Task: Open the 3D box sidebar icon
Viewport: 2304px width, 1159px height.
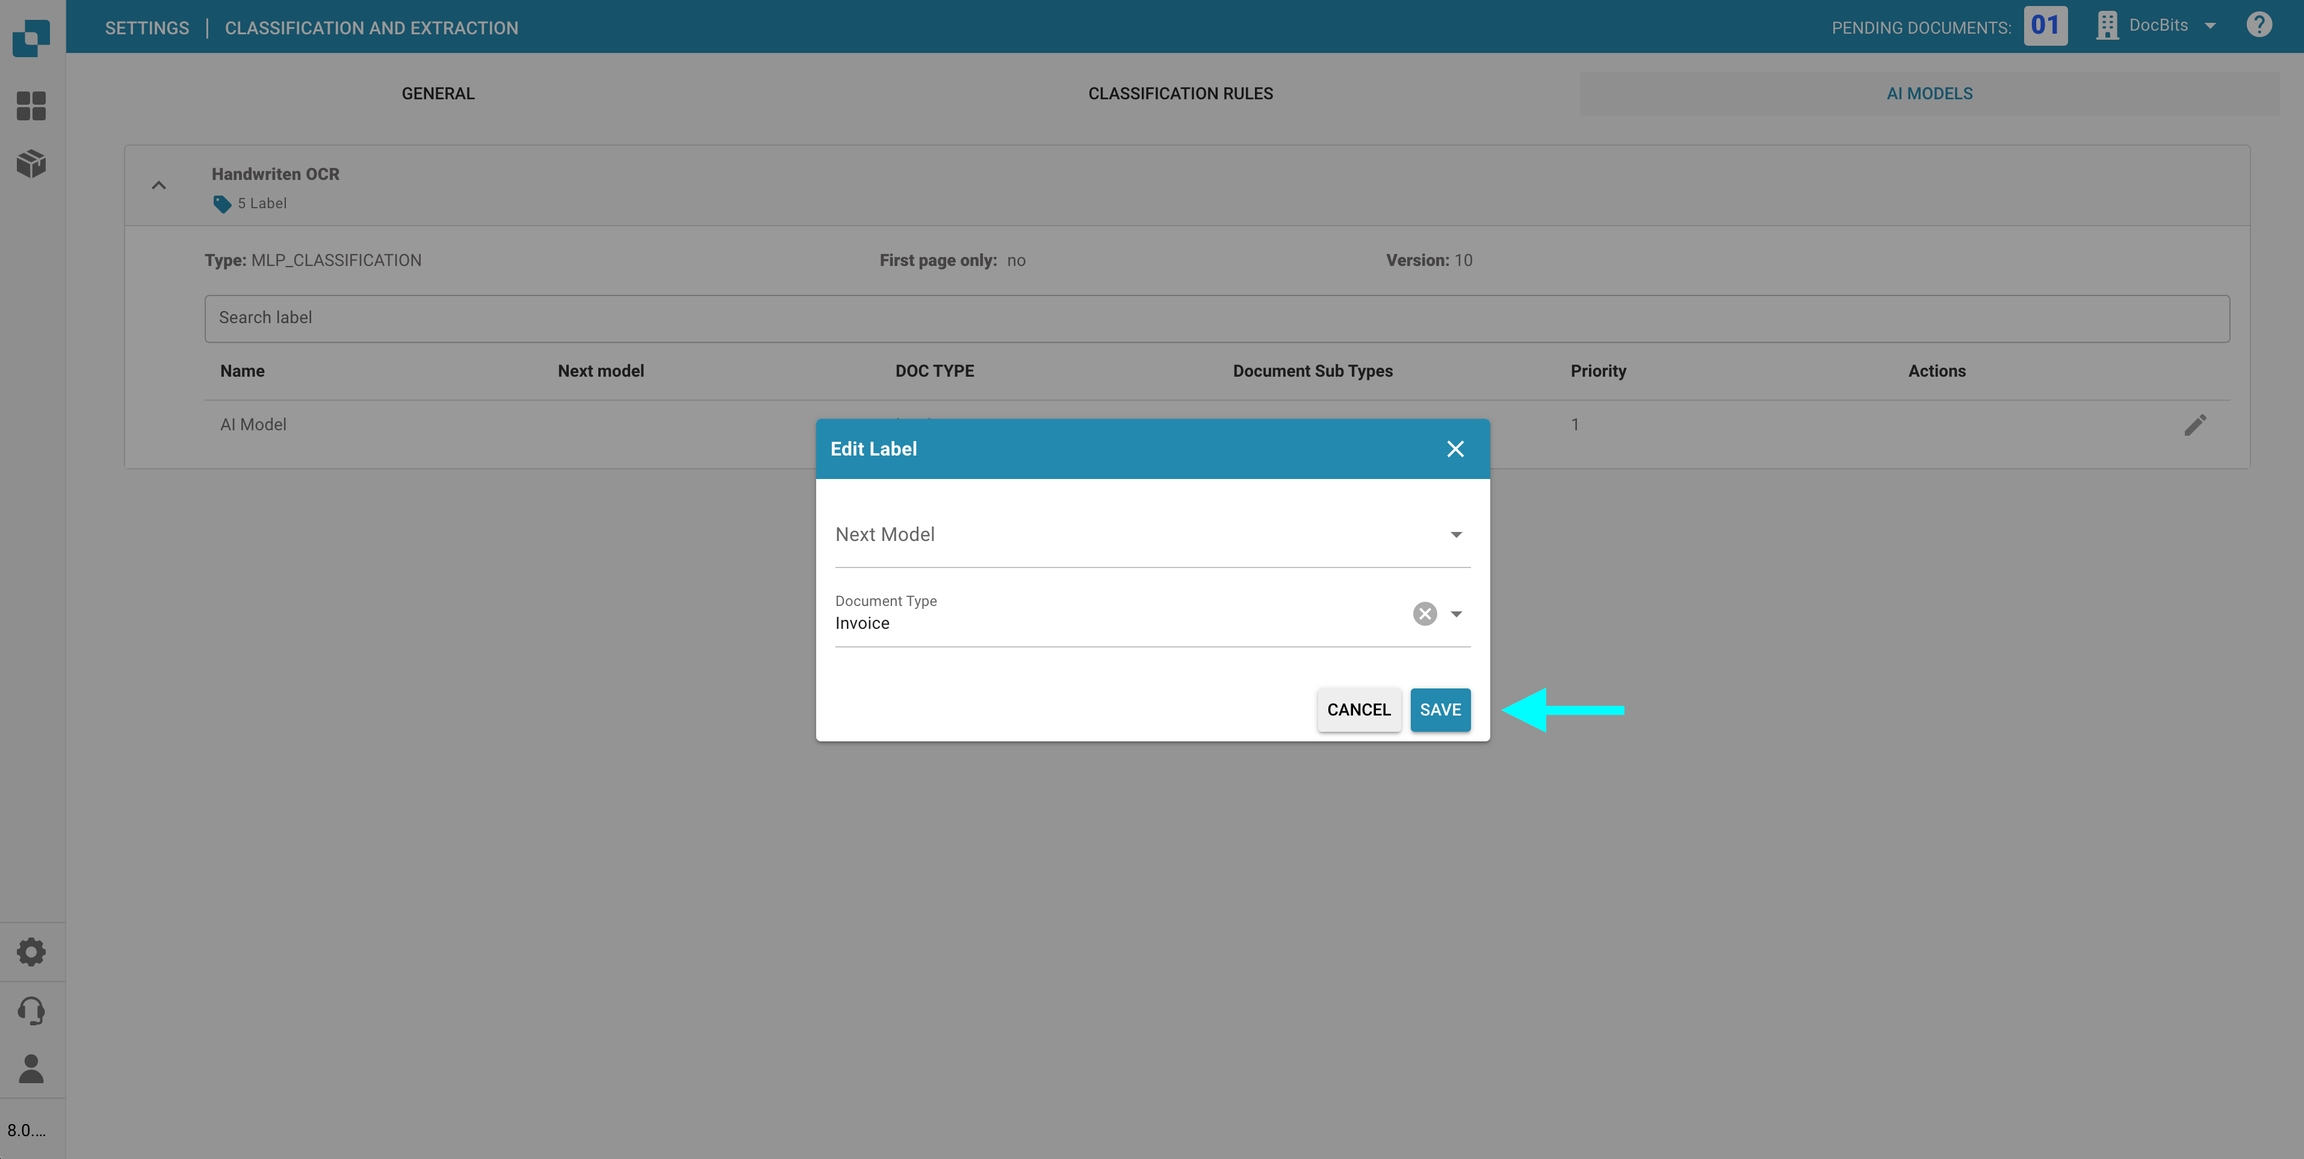Action: [31, 163]
